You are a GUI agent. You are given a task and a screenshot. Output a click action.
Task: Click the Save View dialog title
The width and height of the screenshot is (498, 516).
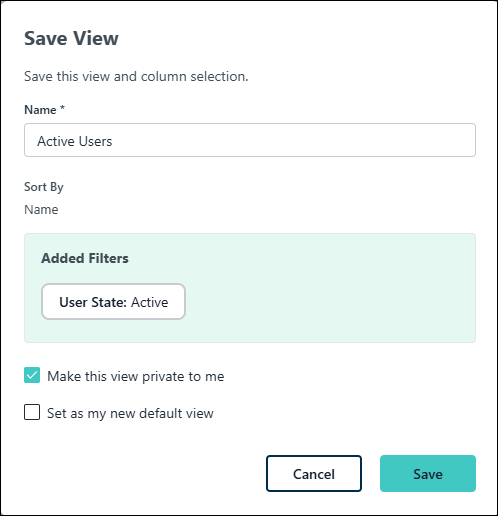coord(71,38)
